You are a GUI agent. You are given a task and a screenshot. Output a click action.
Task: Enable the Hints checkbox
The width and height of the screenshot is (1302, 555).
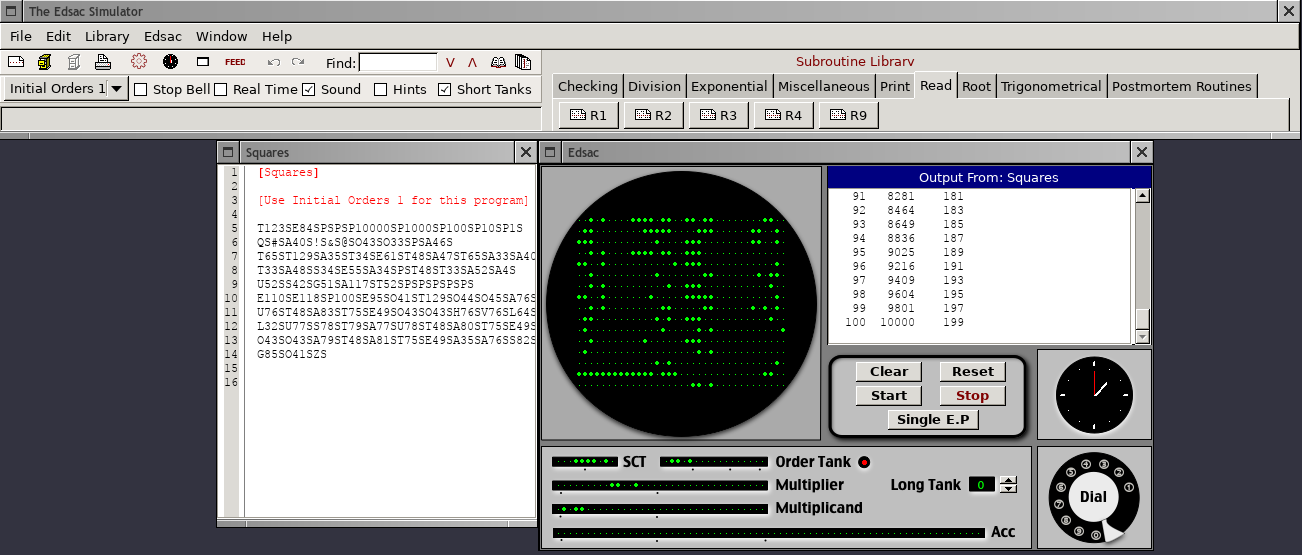coord(381,89)
